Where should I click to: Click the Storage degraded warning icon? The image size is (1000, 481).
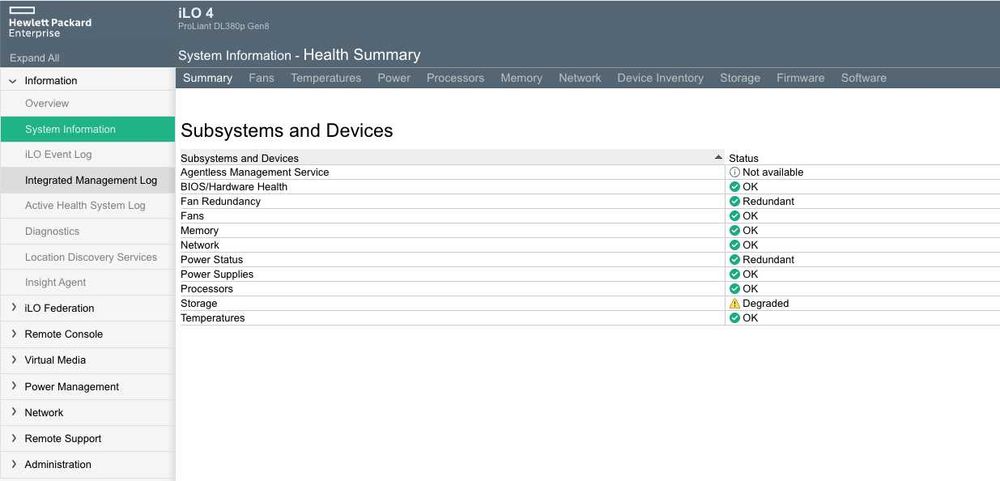point(735,304)
